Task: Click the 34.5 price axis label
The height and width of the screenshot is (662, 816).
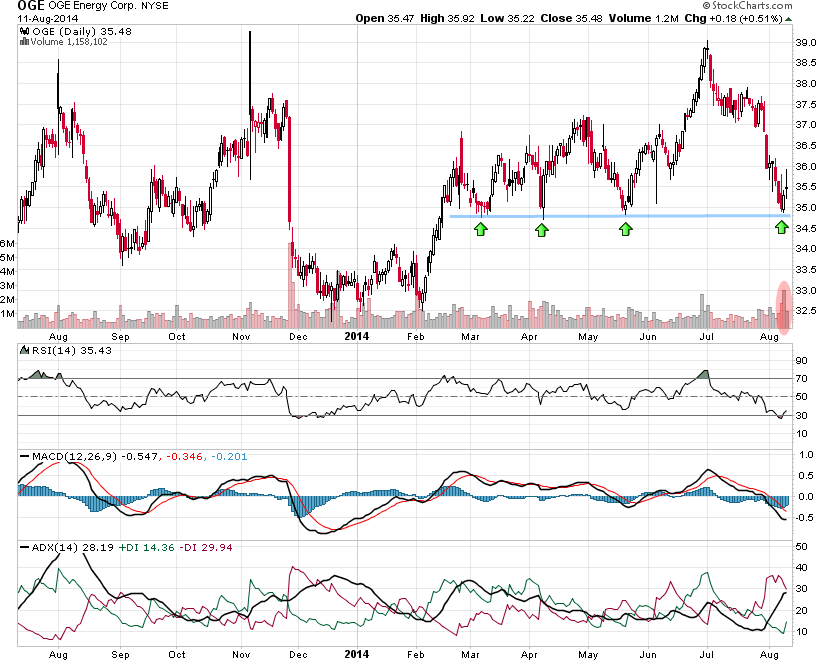Action: click(806, 228)
